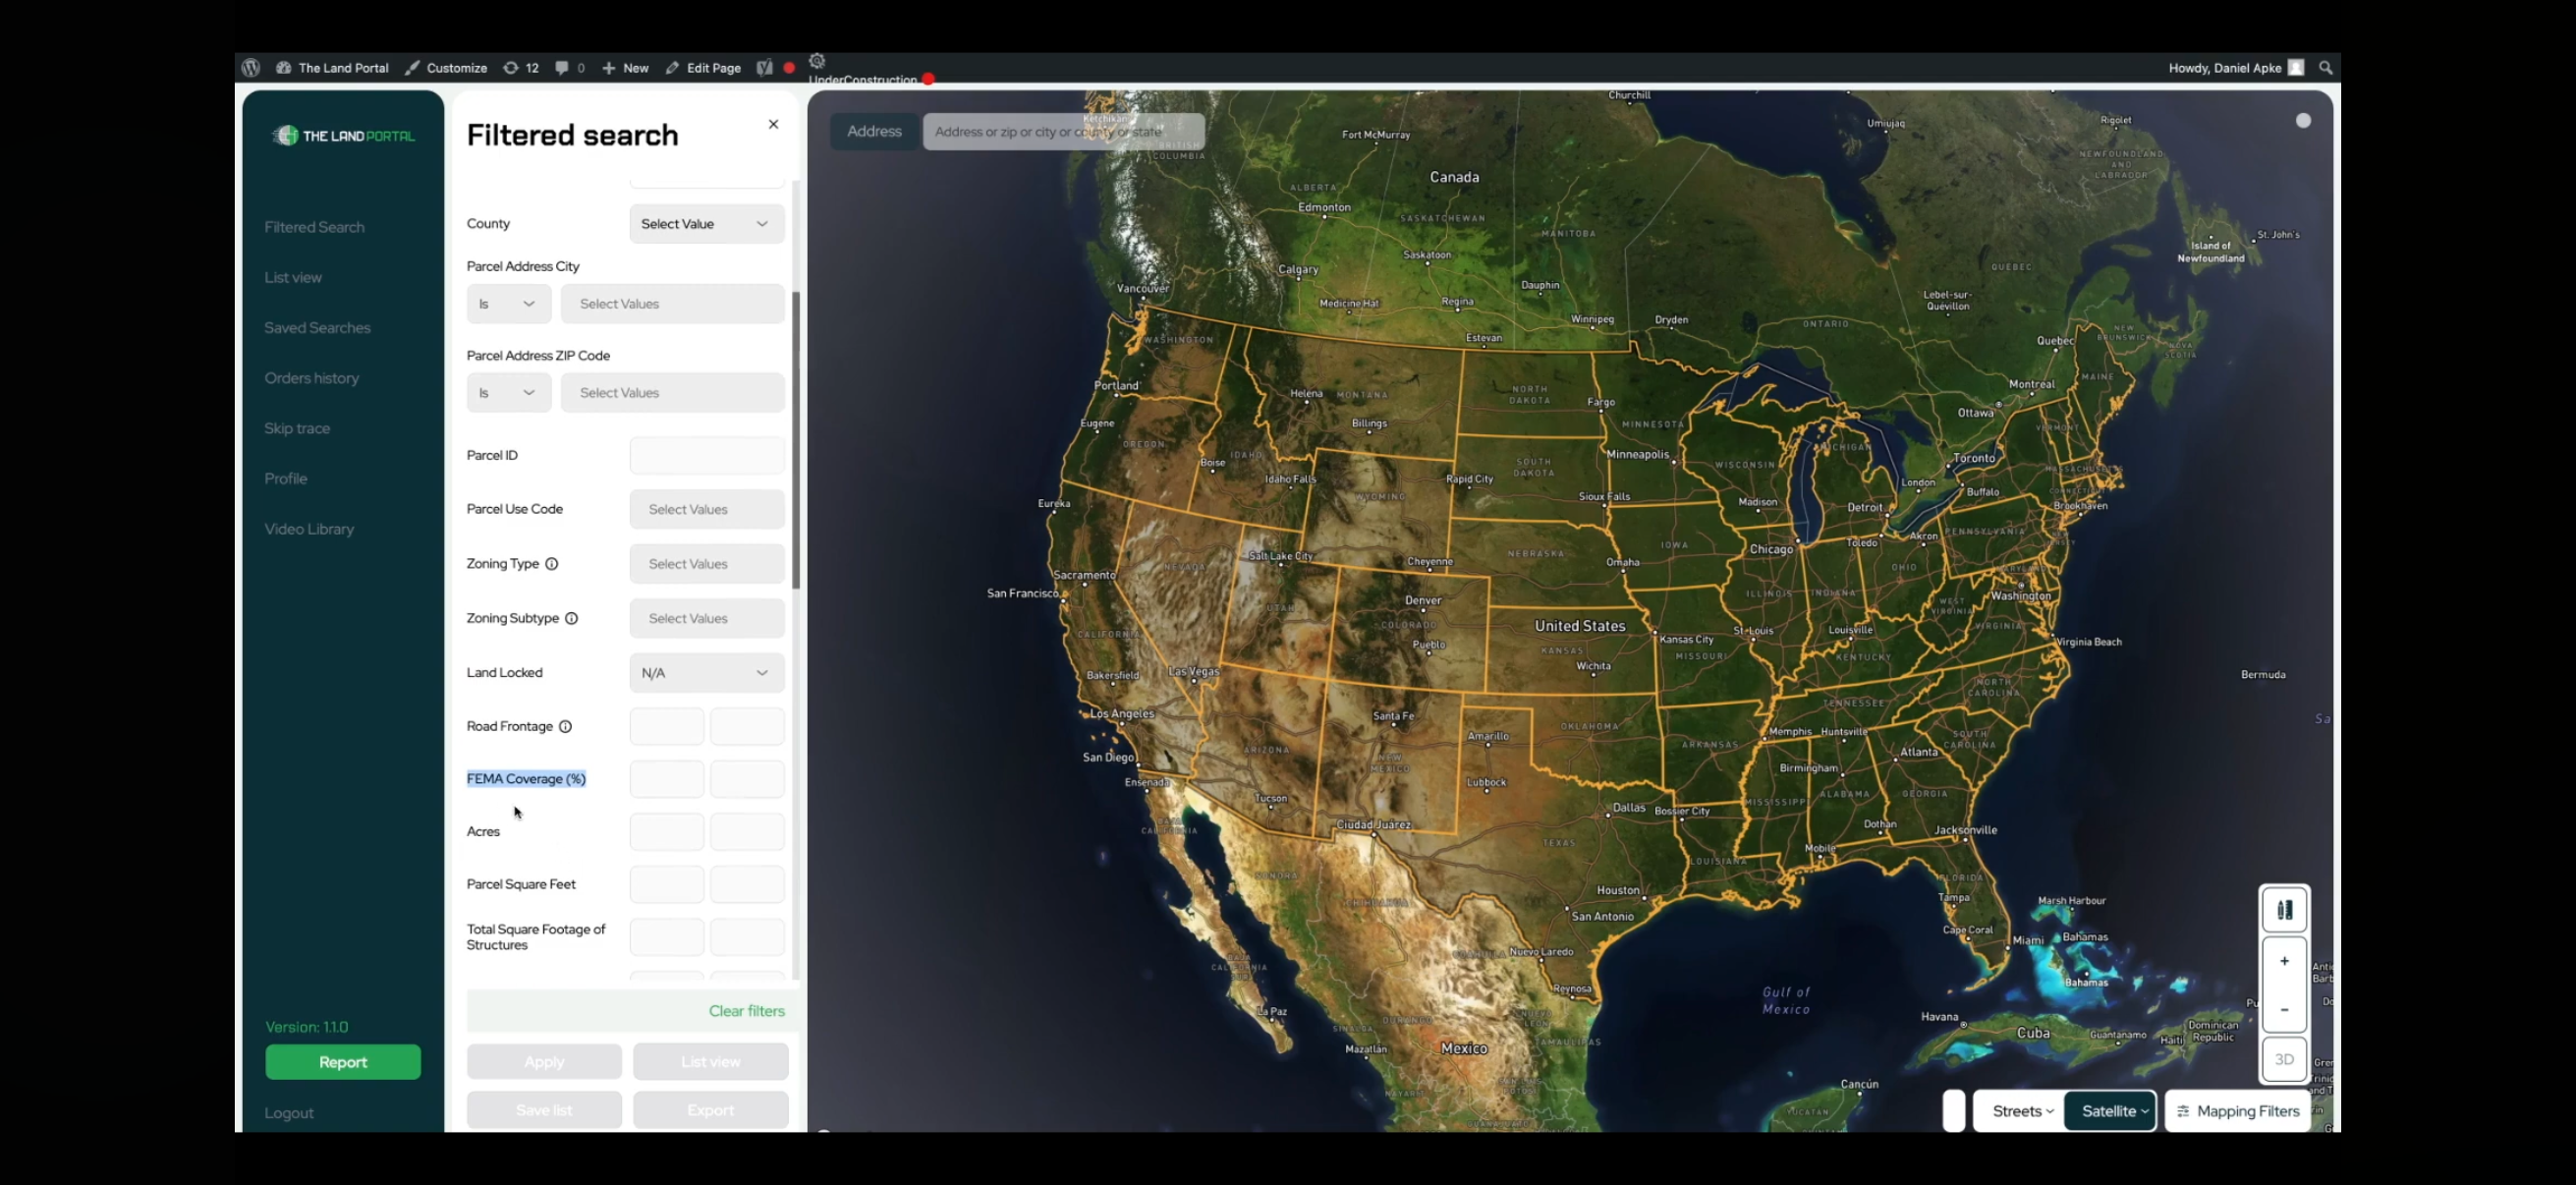Screen dimensions: 2576x1185
Task: Click the Acres maximum input
Action: click(x=747, y=832)
